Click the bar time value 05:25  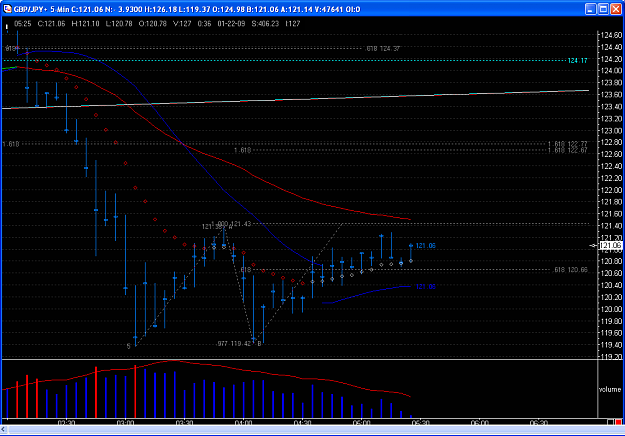click(x=23, y=24)
